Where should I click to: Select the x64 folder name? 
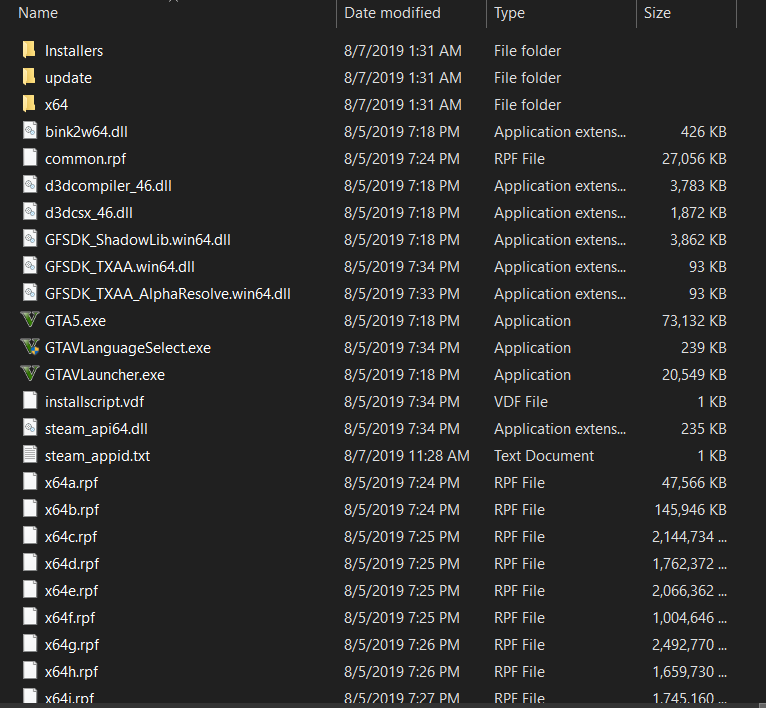(x=56, y=105)
